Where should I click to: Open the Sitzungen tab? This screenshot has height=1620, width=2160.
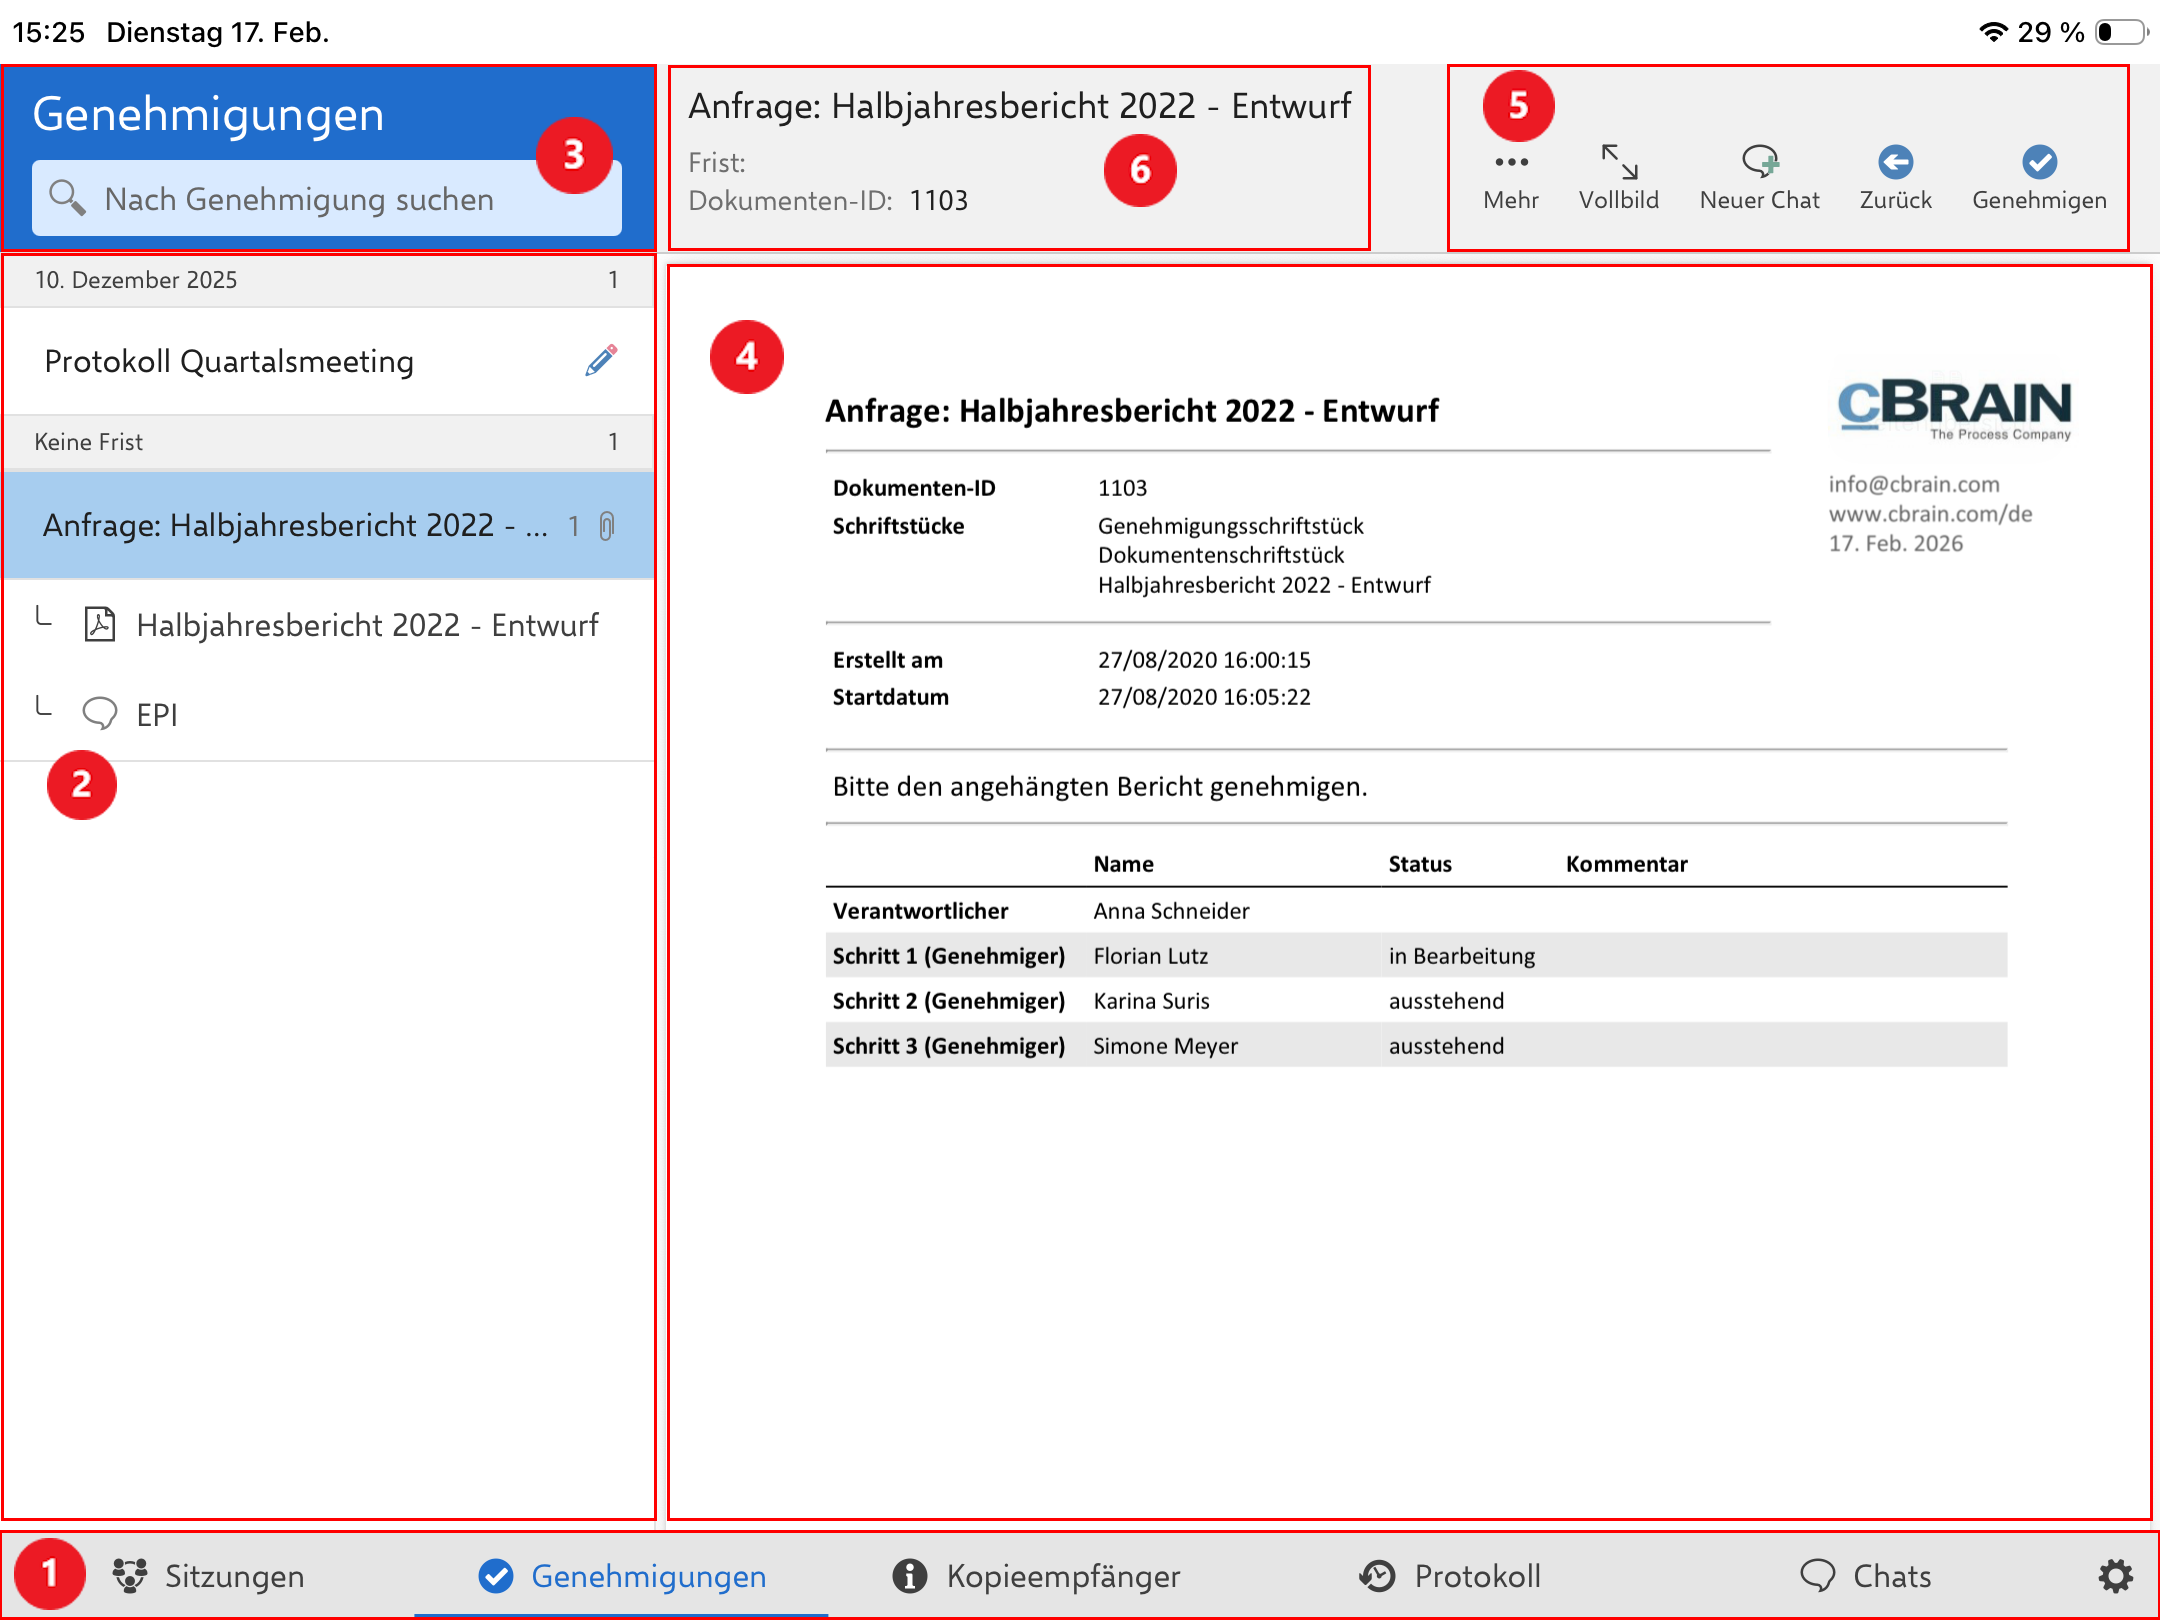209,1577
